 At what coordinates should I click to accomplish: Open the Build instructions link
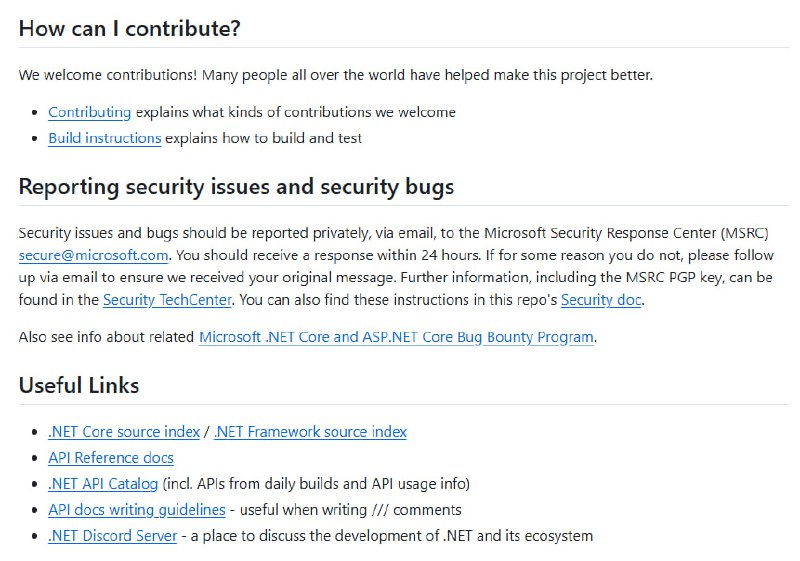(104, 138)
